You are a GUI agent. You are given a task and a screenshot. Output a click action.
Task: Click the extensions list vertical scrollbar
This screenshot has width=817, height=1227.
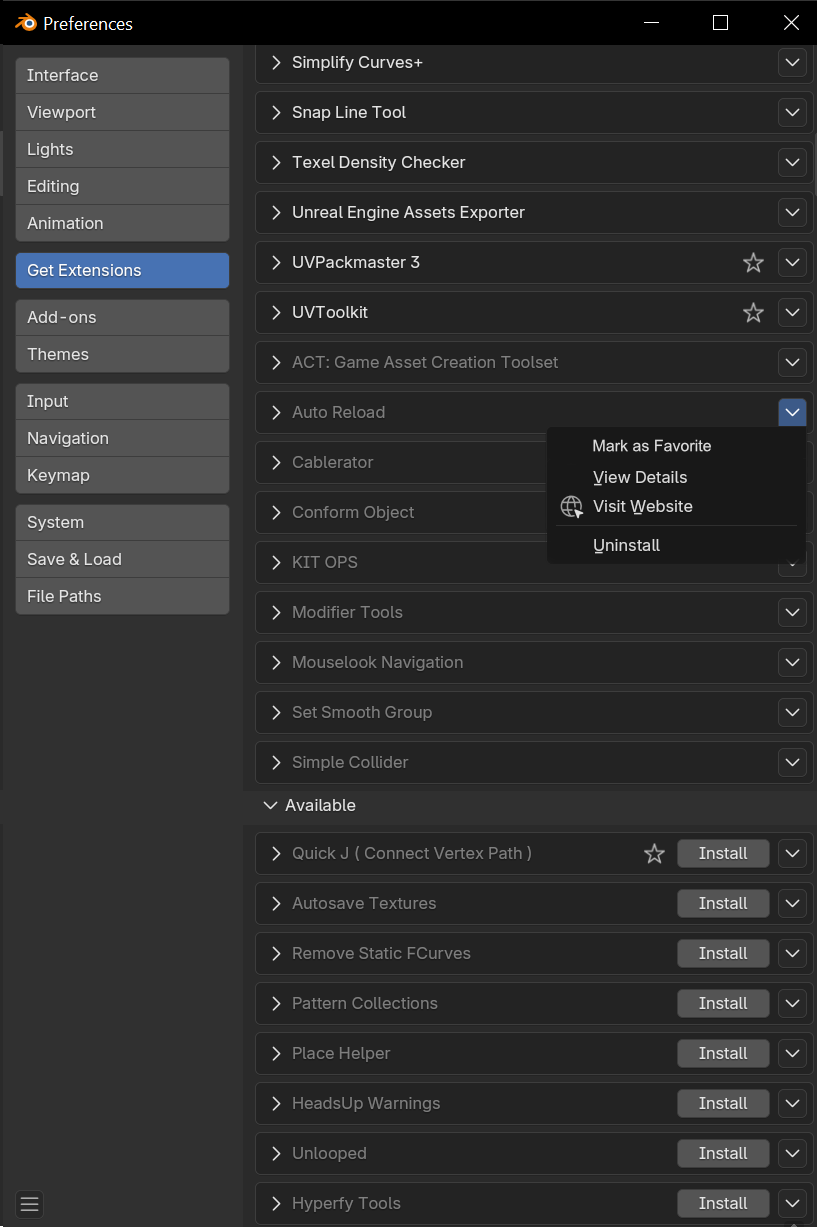[814, 165]
